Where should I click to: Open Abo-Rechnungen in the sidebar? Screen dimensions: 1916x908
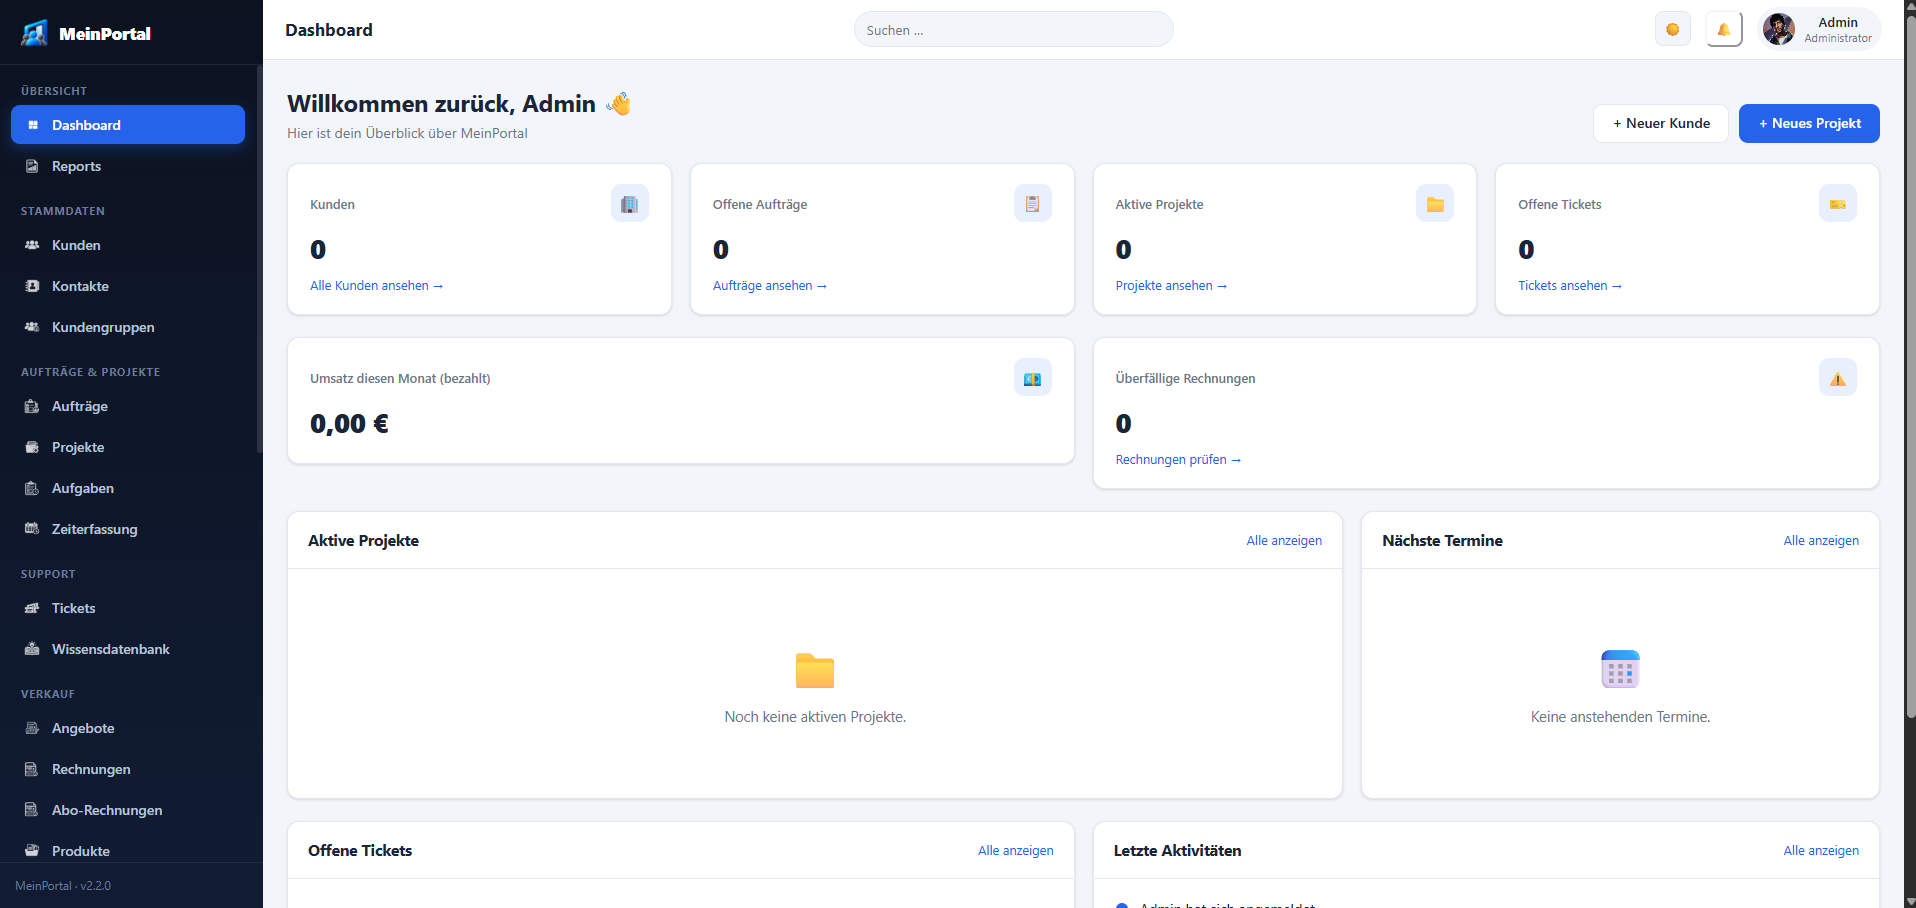pyautogui.click(x=128, y=810)
